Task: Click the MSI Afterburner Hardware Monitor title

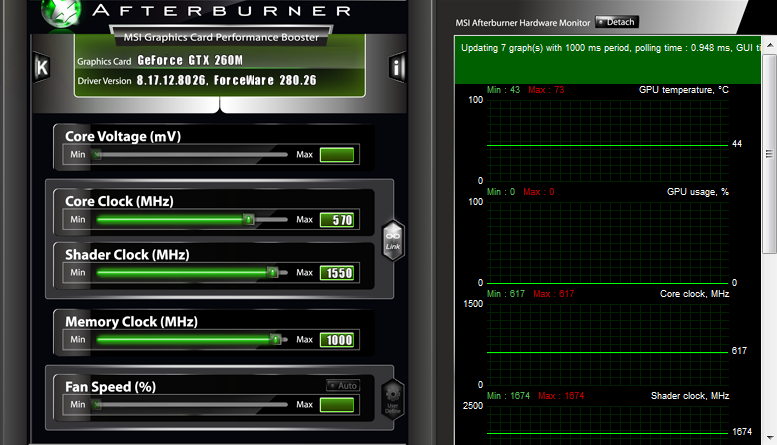Action: tap(523, 23)
